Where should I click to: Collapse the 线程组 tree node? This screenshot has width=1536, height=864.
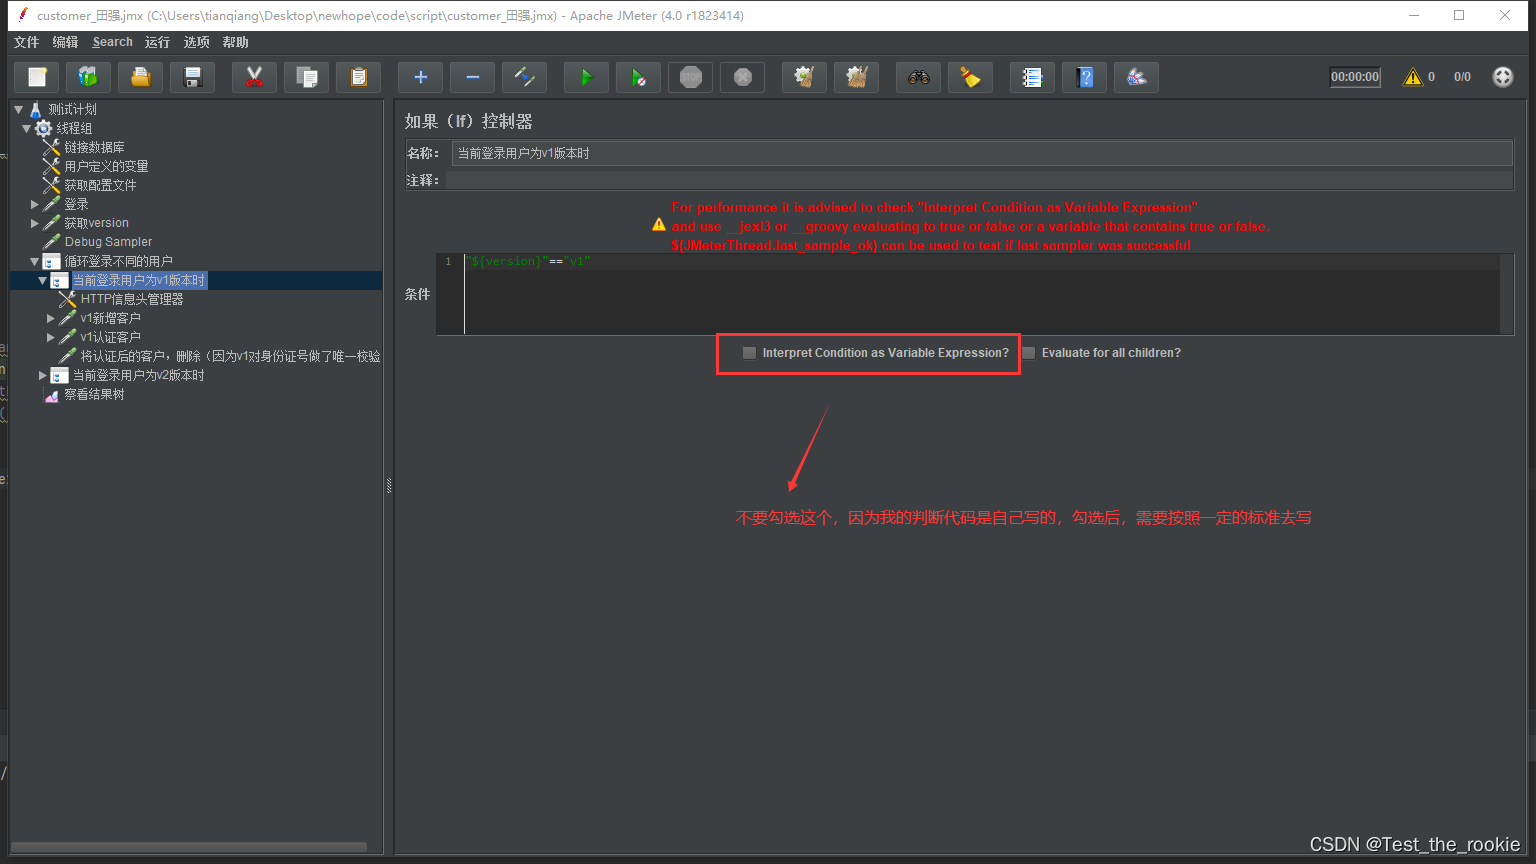[26, 128]
